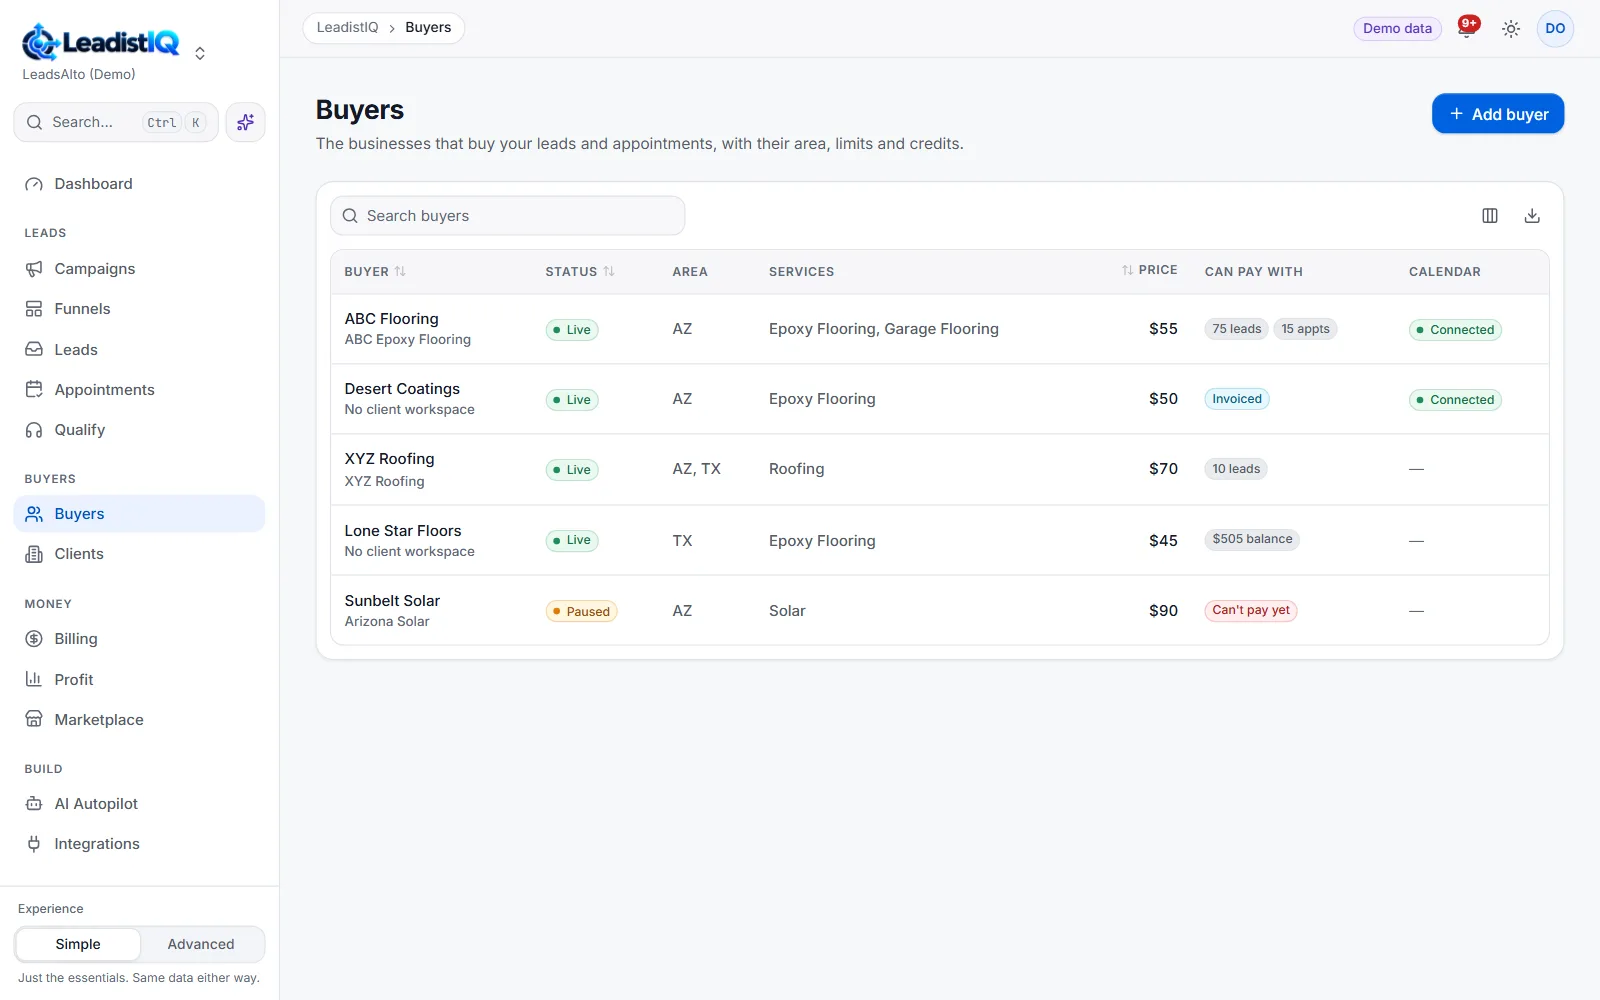Image resolution: width=1600 pixels, height=1000 pixels.
Task: Focus the Search buyers field
Action: point(508,216)
